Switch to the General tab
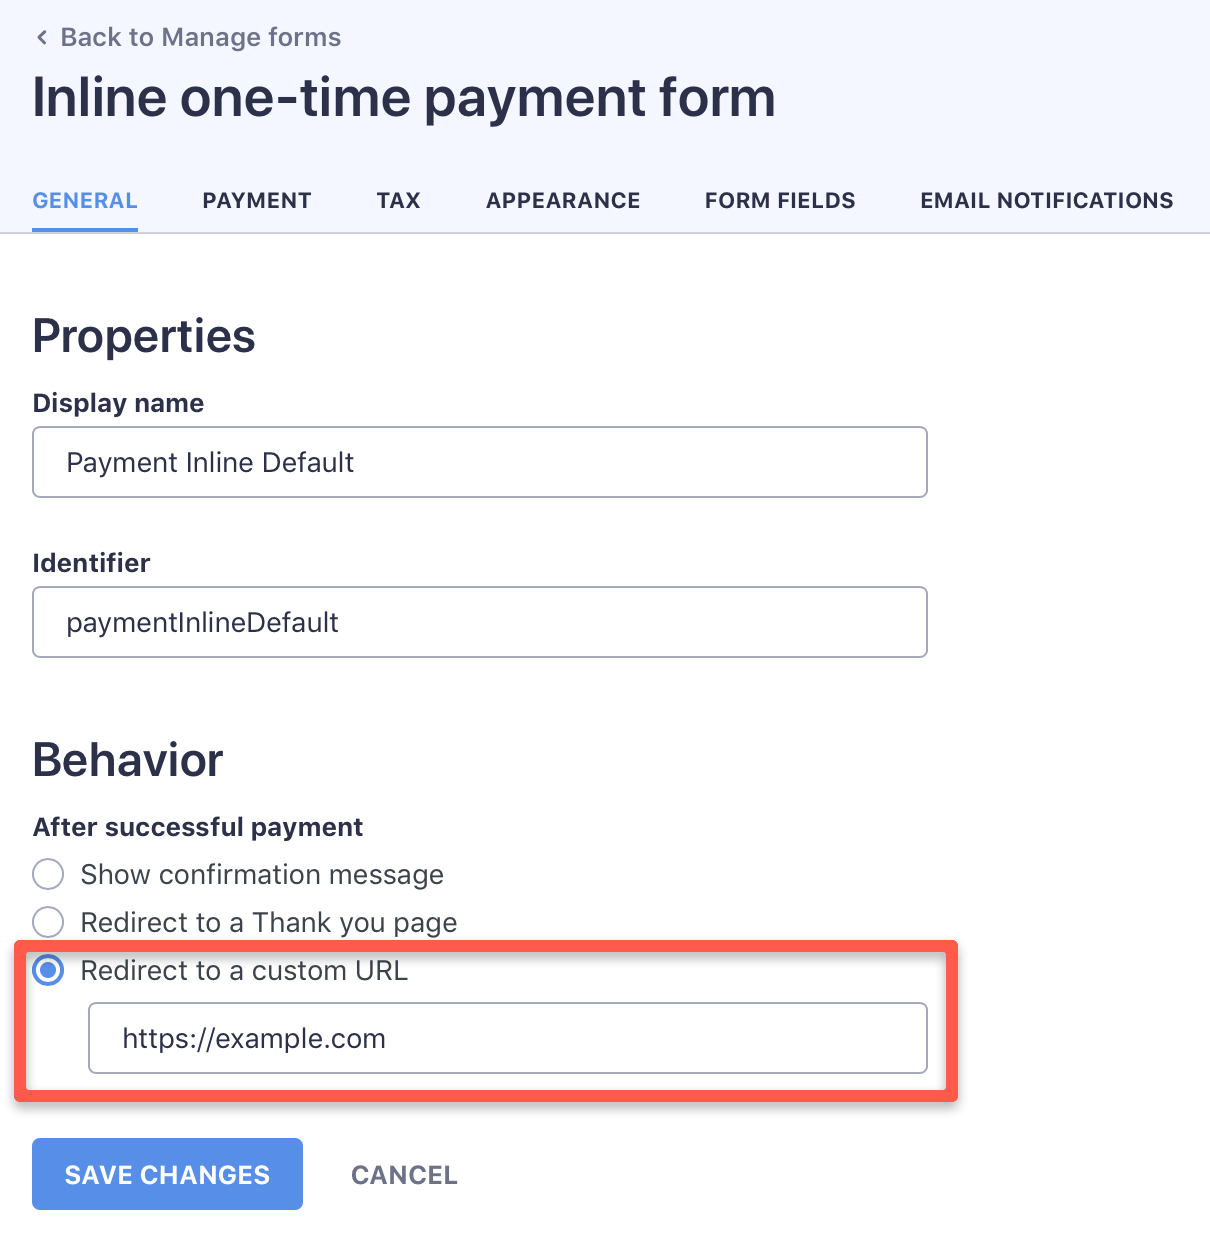 [x=85, y=201]
